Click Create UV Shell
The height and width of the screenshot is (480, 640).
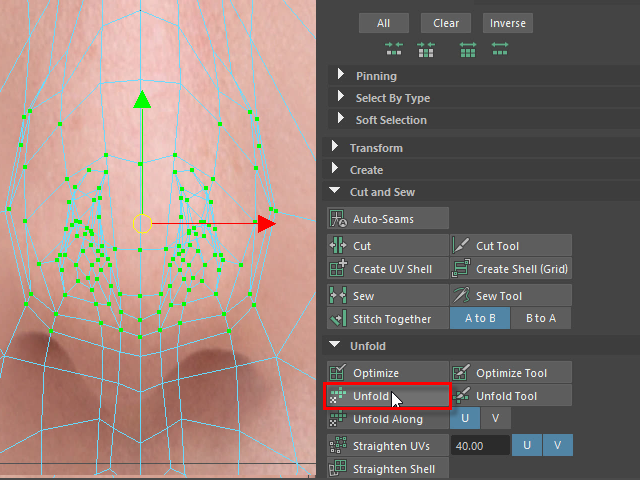pyautogui.click(x=388, y=269)
